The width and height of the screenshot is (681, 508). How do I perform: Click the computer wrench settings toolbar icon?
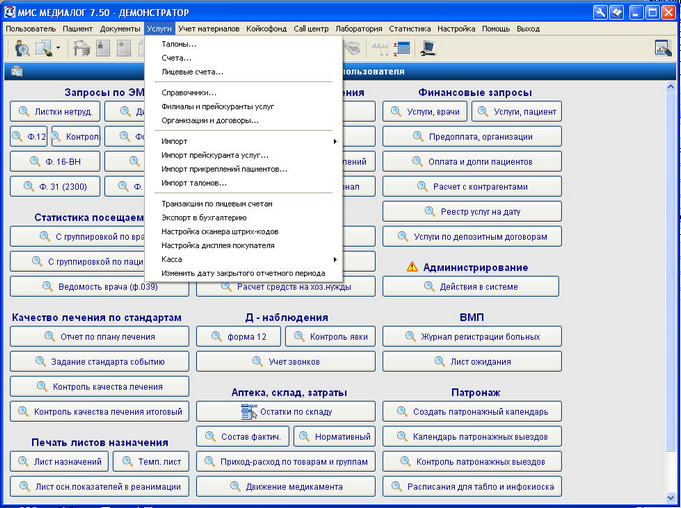(428, 48)
